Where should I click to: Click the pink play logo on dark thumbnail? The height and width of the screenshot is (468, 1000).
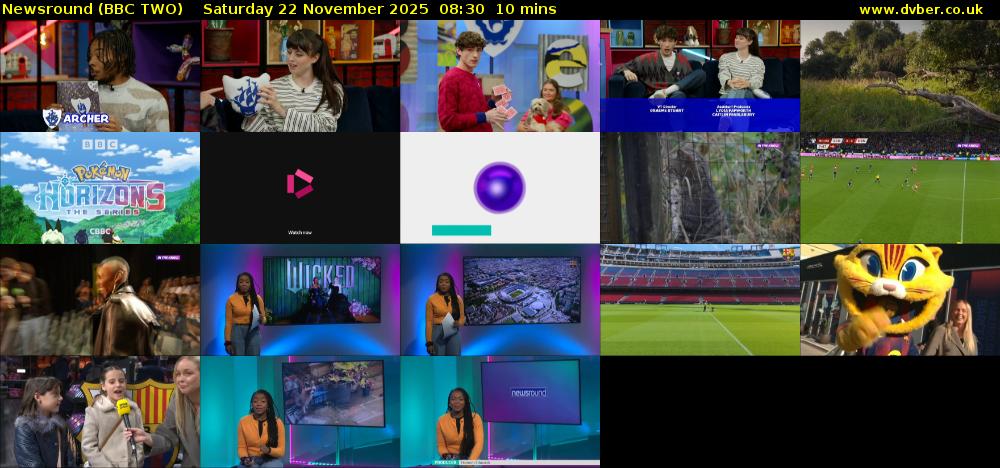(300, 184)
